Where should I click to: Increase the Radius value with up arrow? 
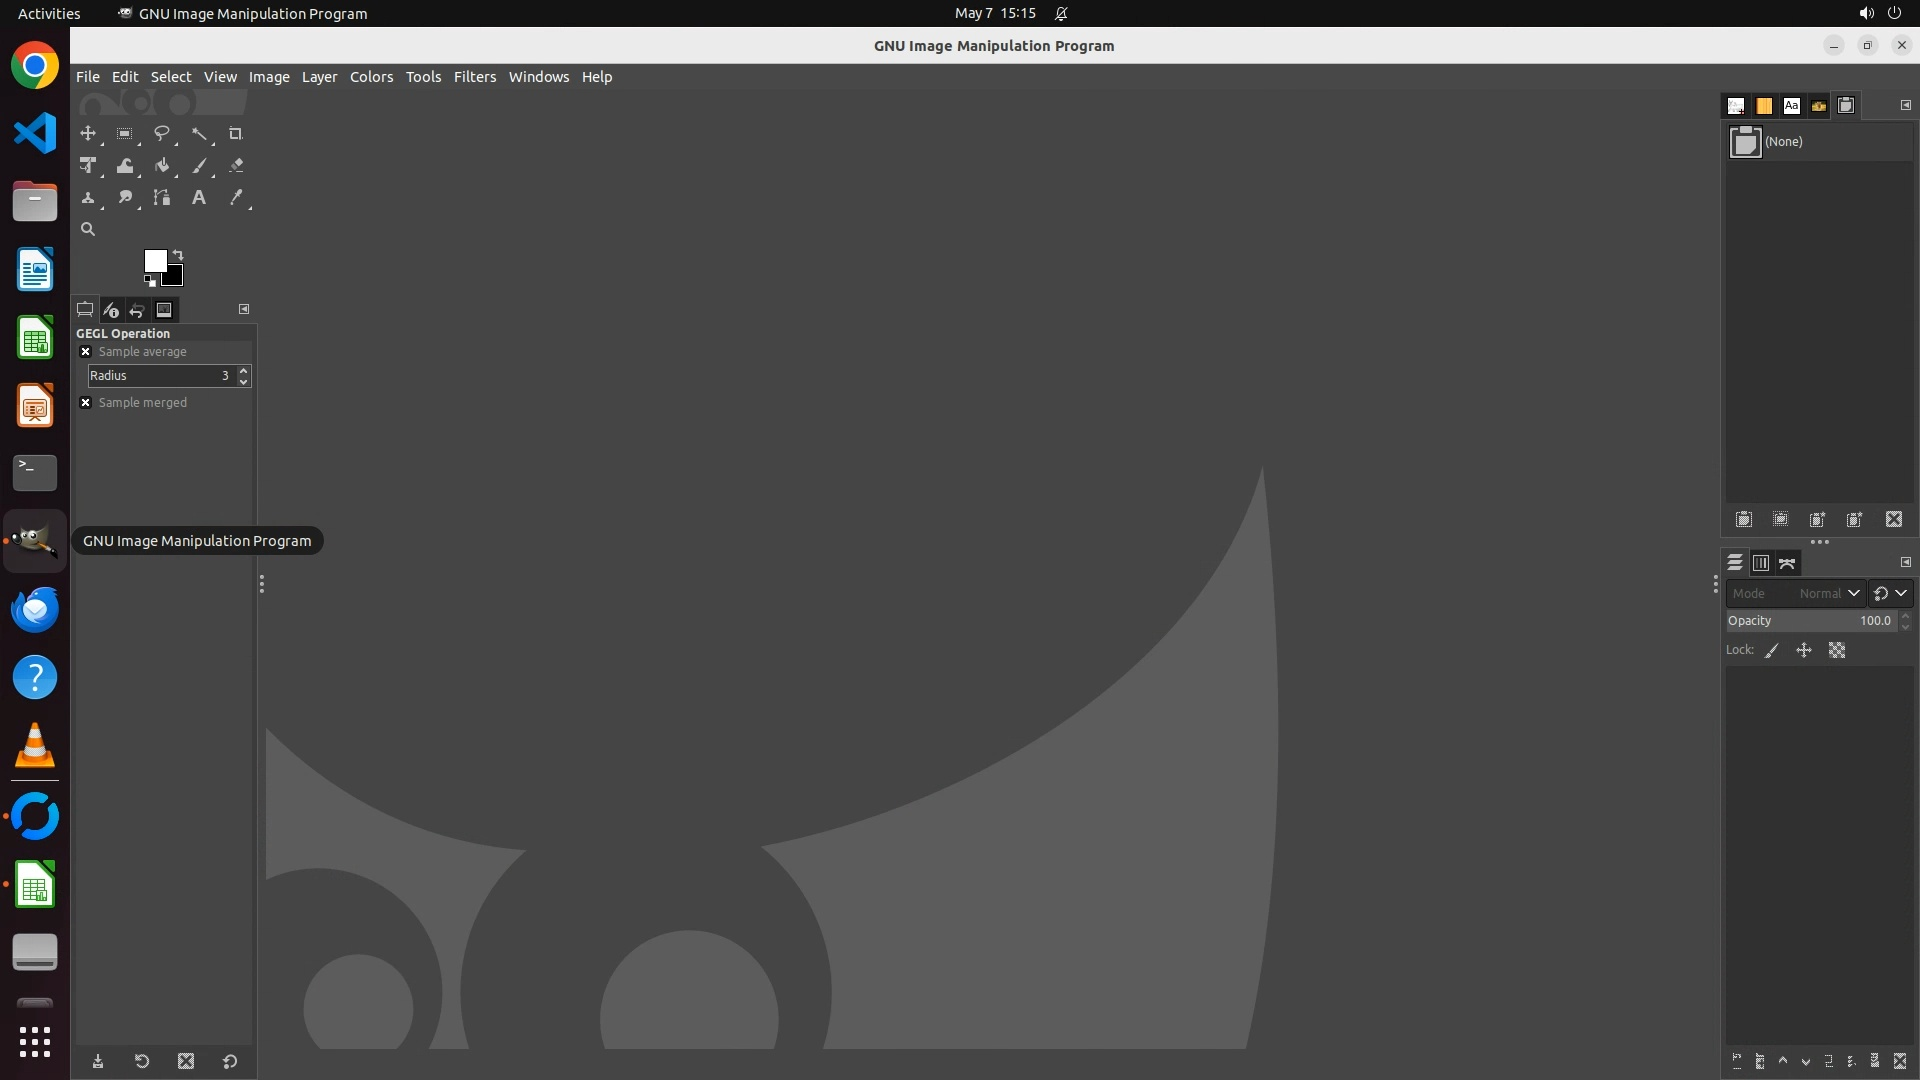tap(243, 371)
